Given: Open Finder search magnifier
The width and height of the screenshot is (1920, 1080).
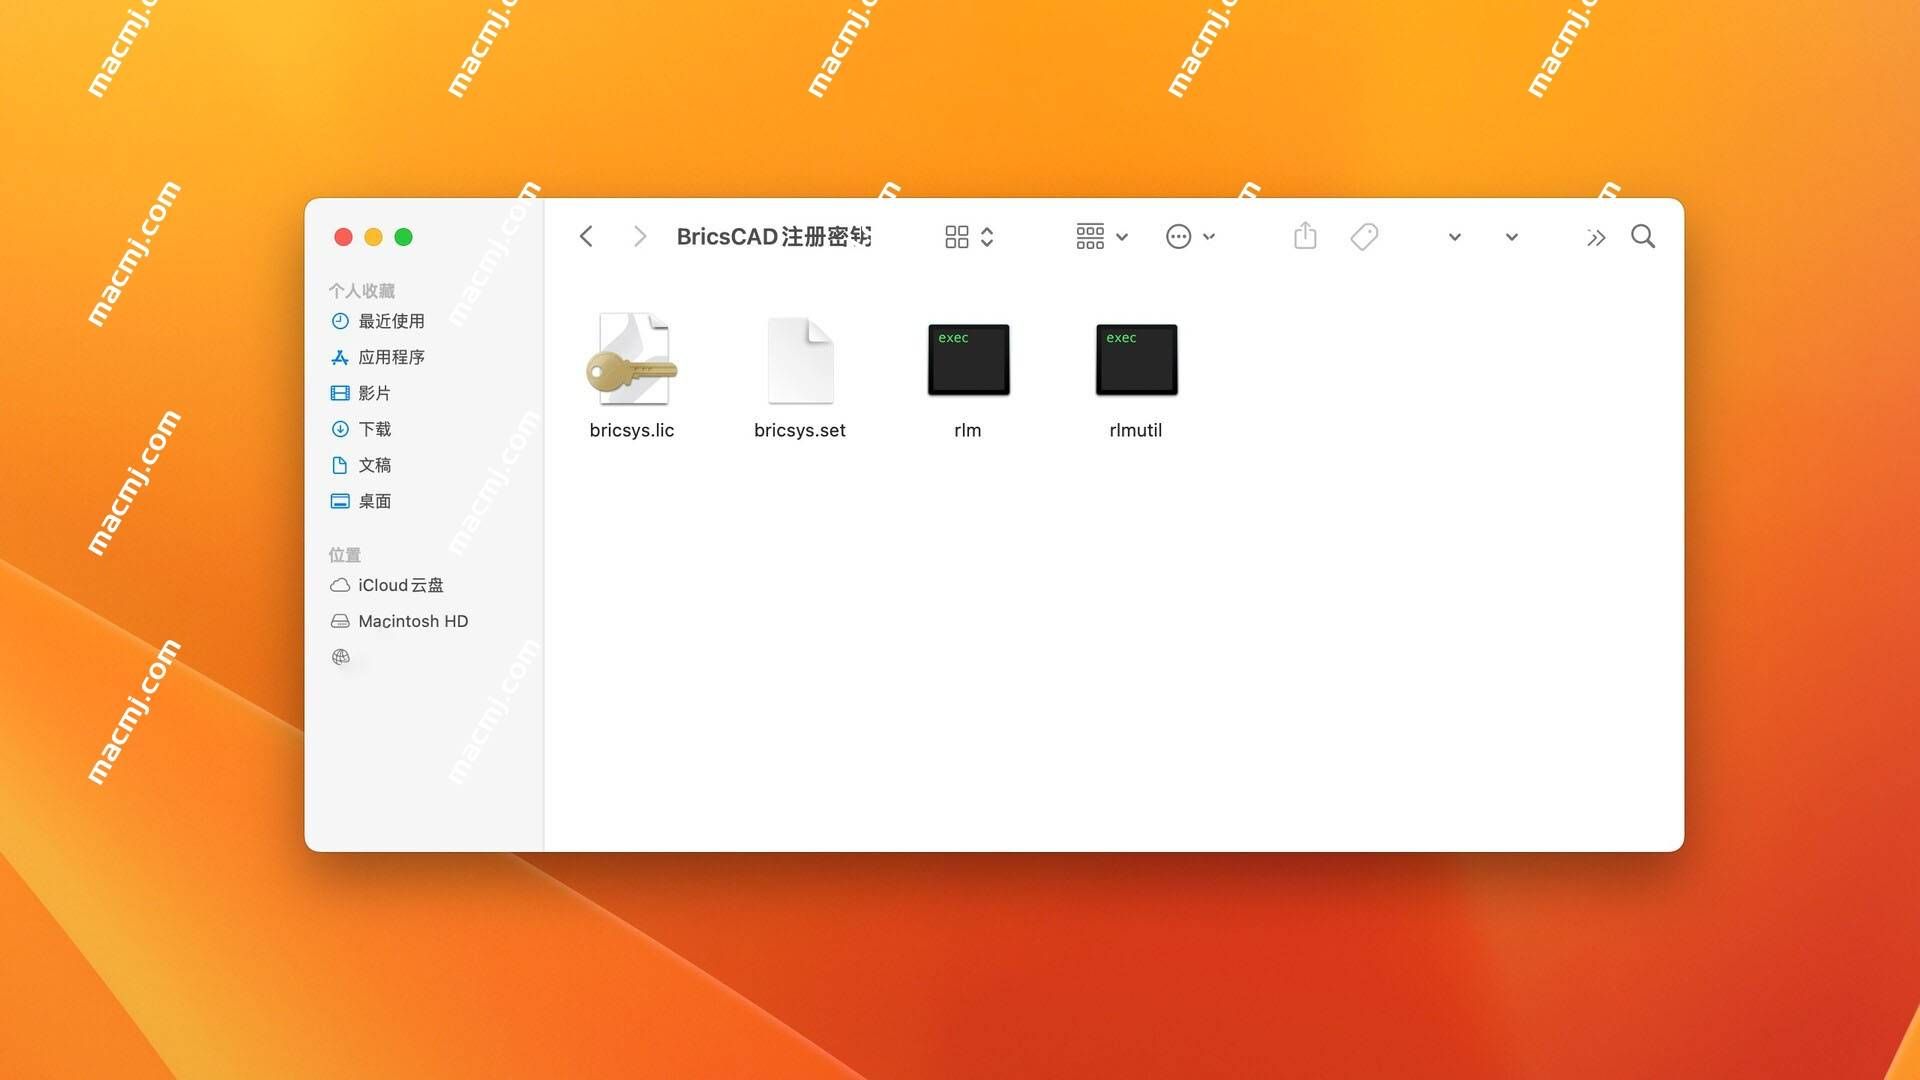Looking at the screenshot, I should coord(1643,237).
